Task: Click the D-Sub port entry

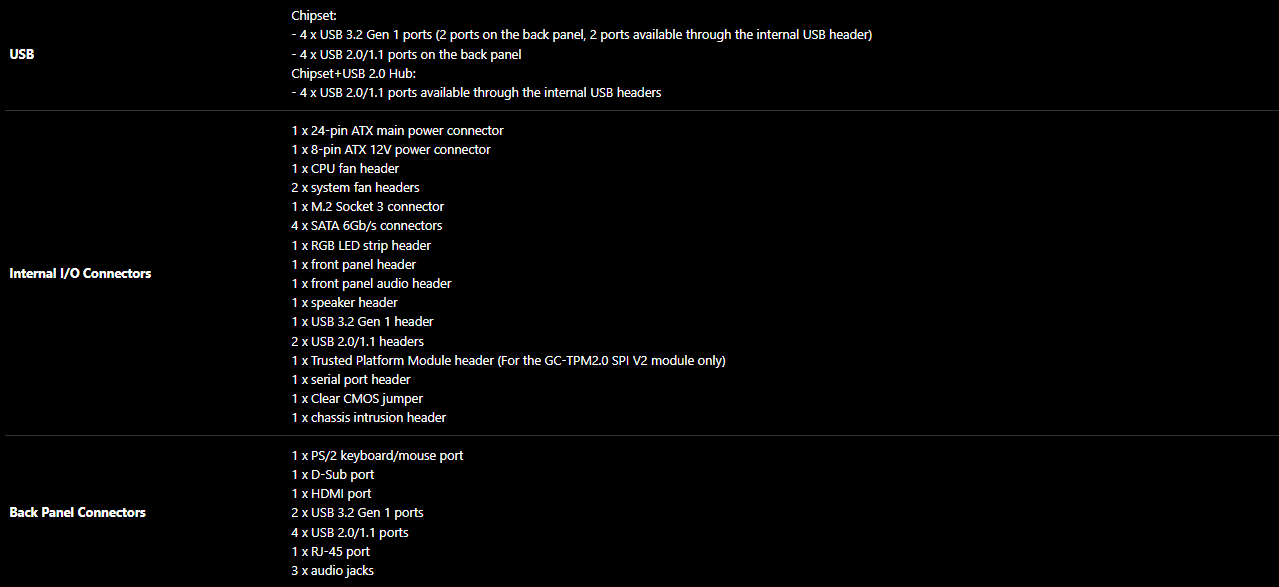Action: (x=333, y=475)
